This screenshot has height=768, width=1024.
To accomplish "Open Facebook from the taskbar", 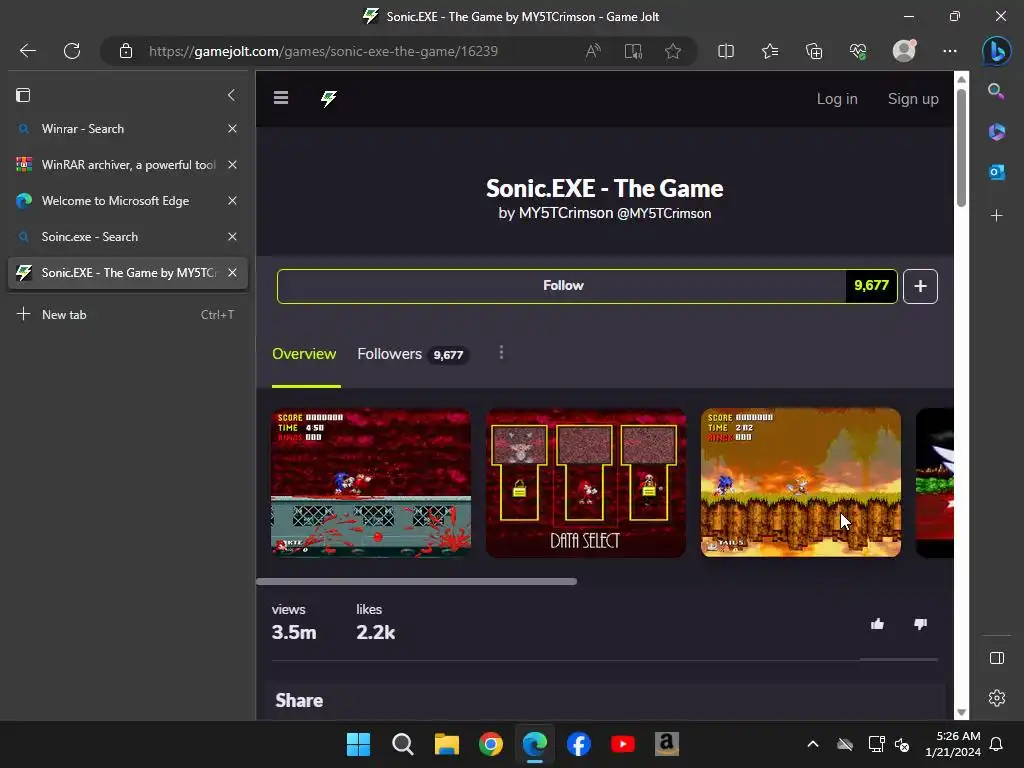I will 579,744.
